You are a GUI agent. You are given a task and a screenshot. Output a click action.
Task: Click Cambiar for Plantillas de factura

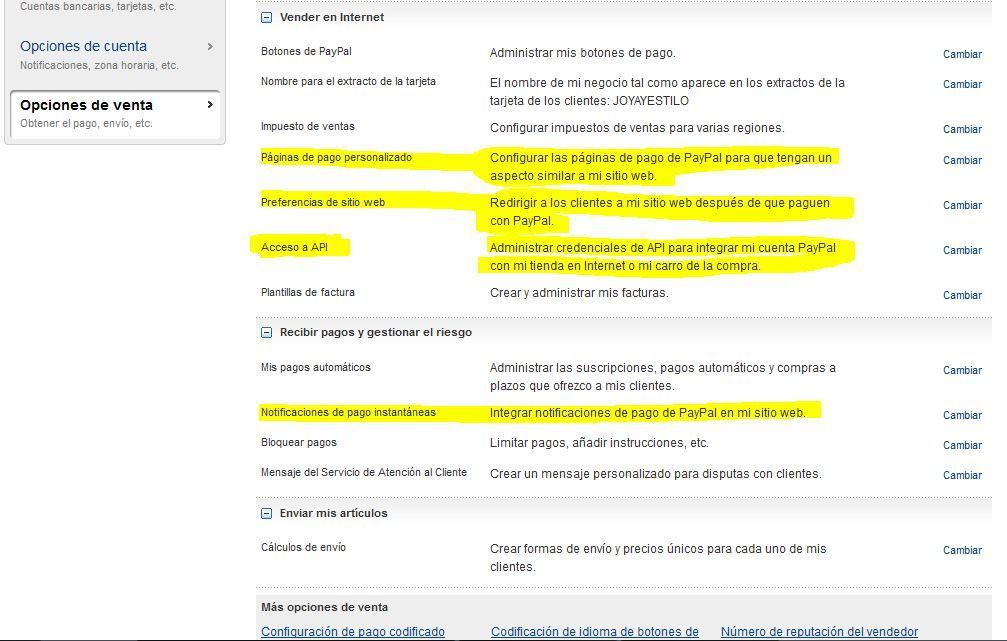(962, 295)
